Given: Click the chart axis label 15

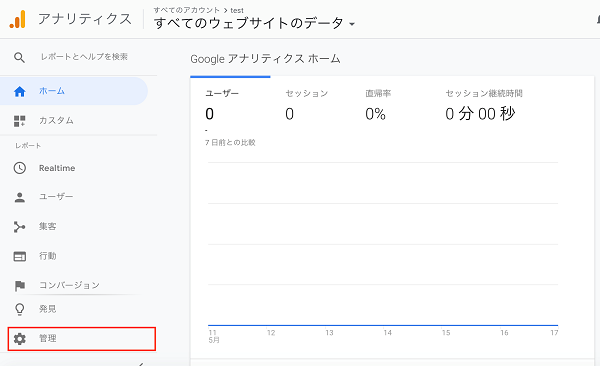Looking at the screenshot, I should 446,333.
